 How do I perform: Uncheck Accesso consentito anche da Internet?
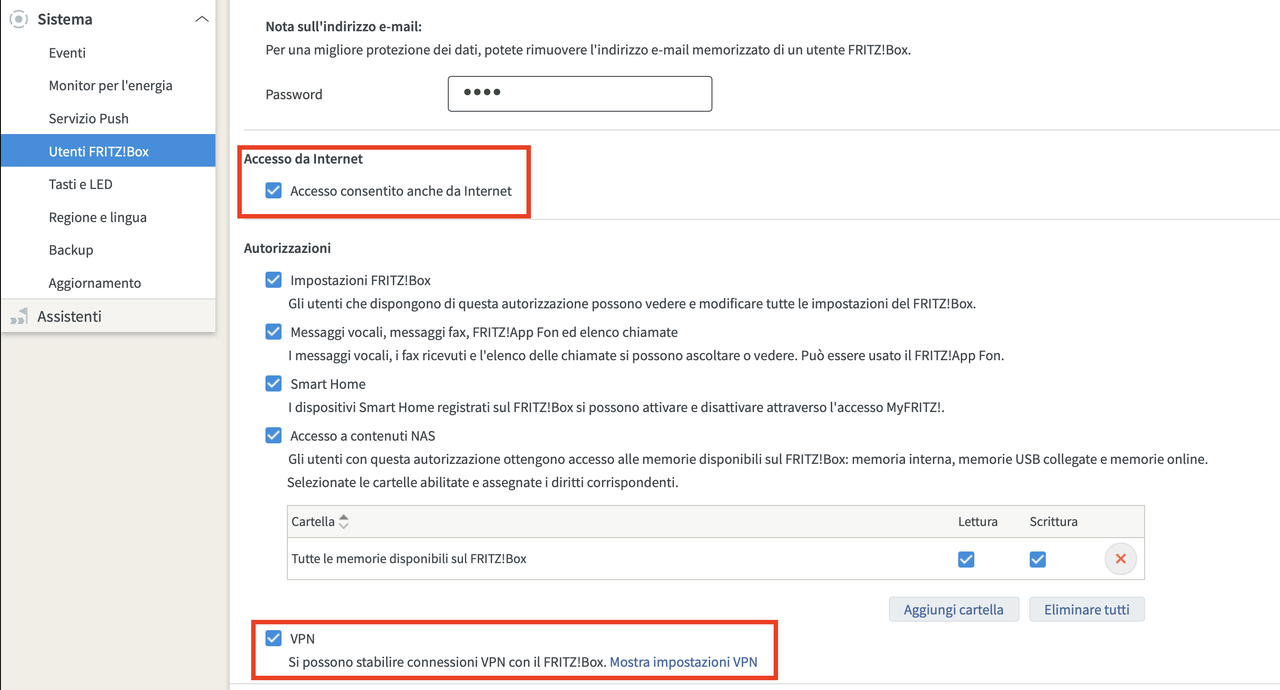pyautogui.click(x=273, y=190)
